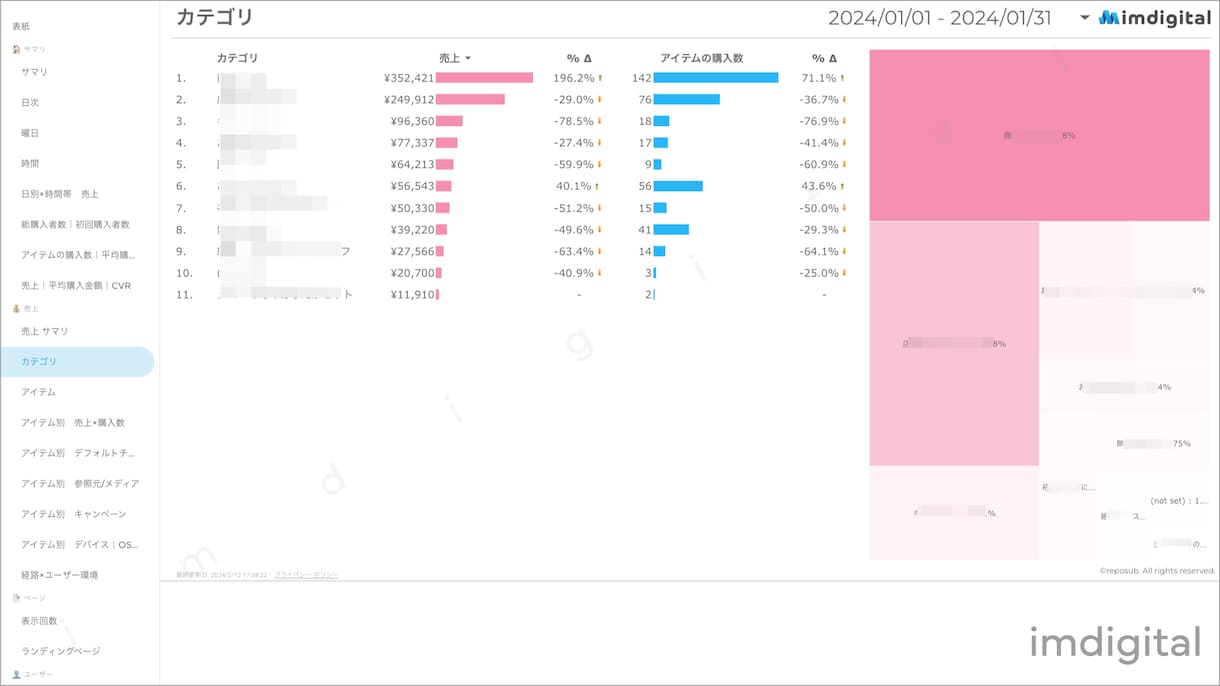Click the (not set) treemap tile
The width and height of the screenshot is (1220, 686).
[1180, 501]
